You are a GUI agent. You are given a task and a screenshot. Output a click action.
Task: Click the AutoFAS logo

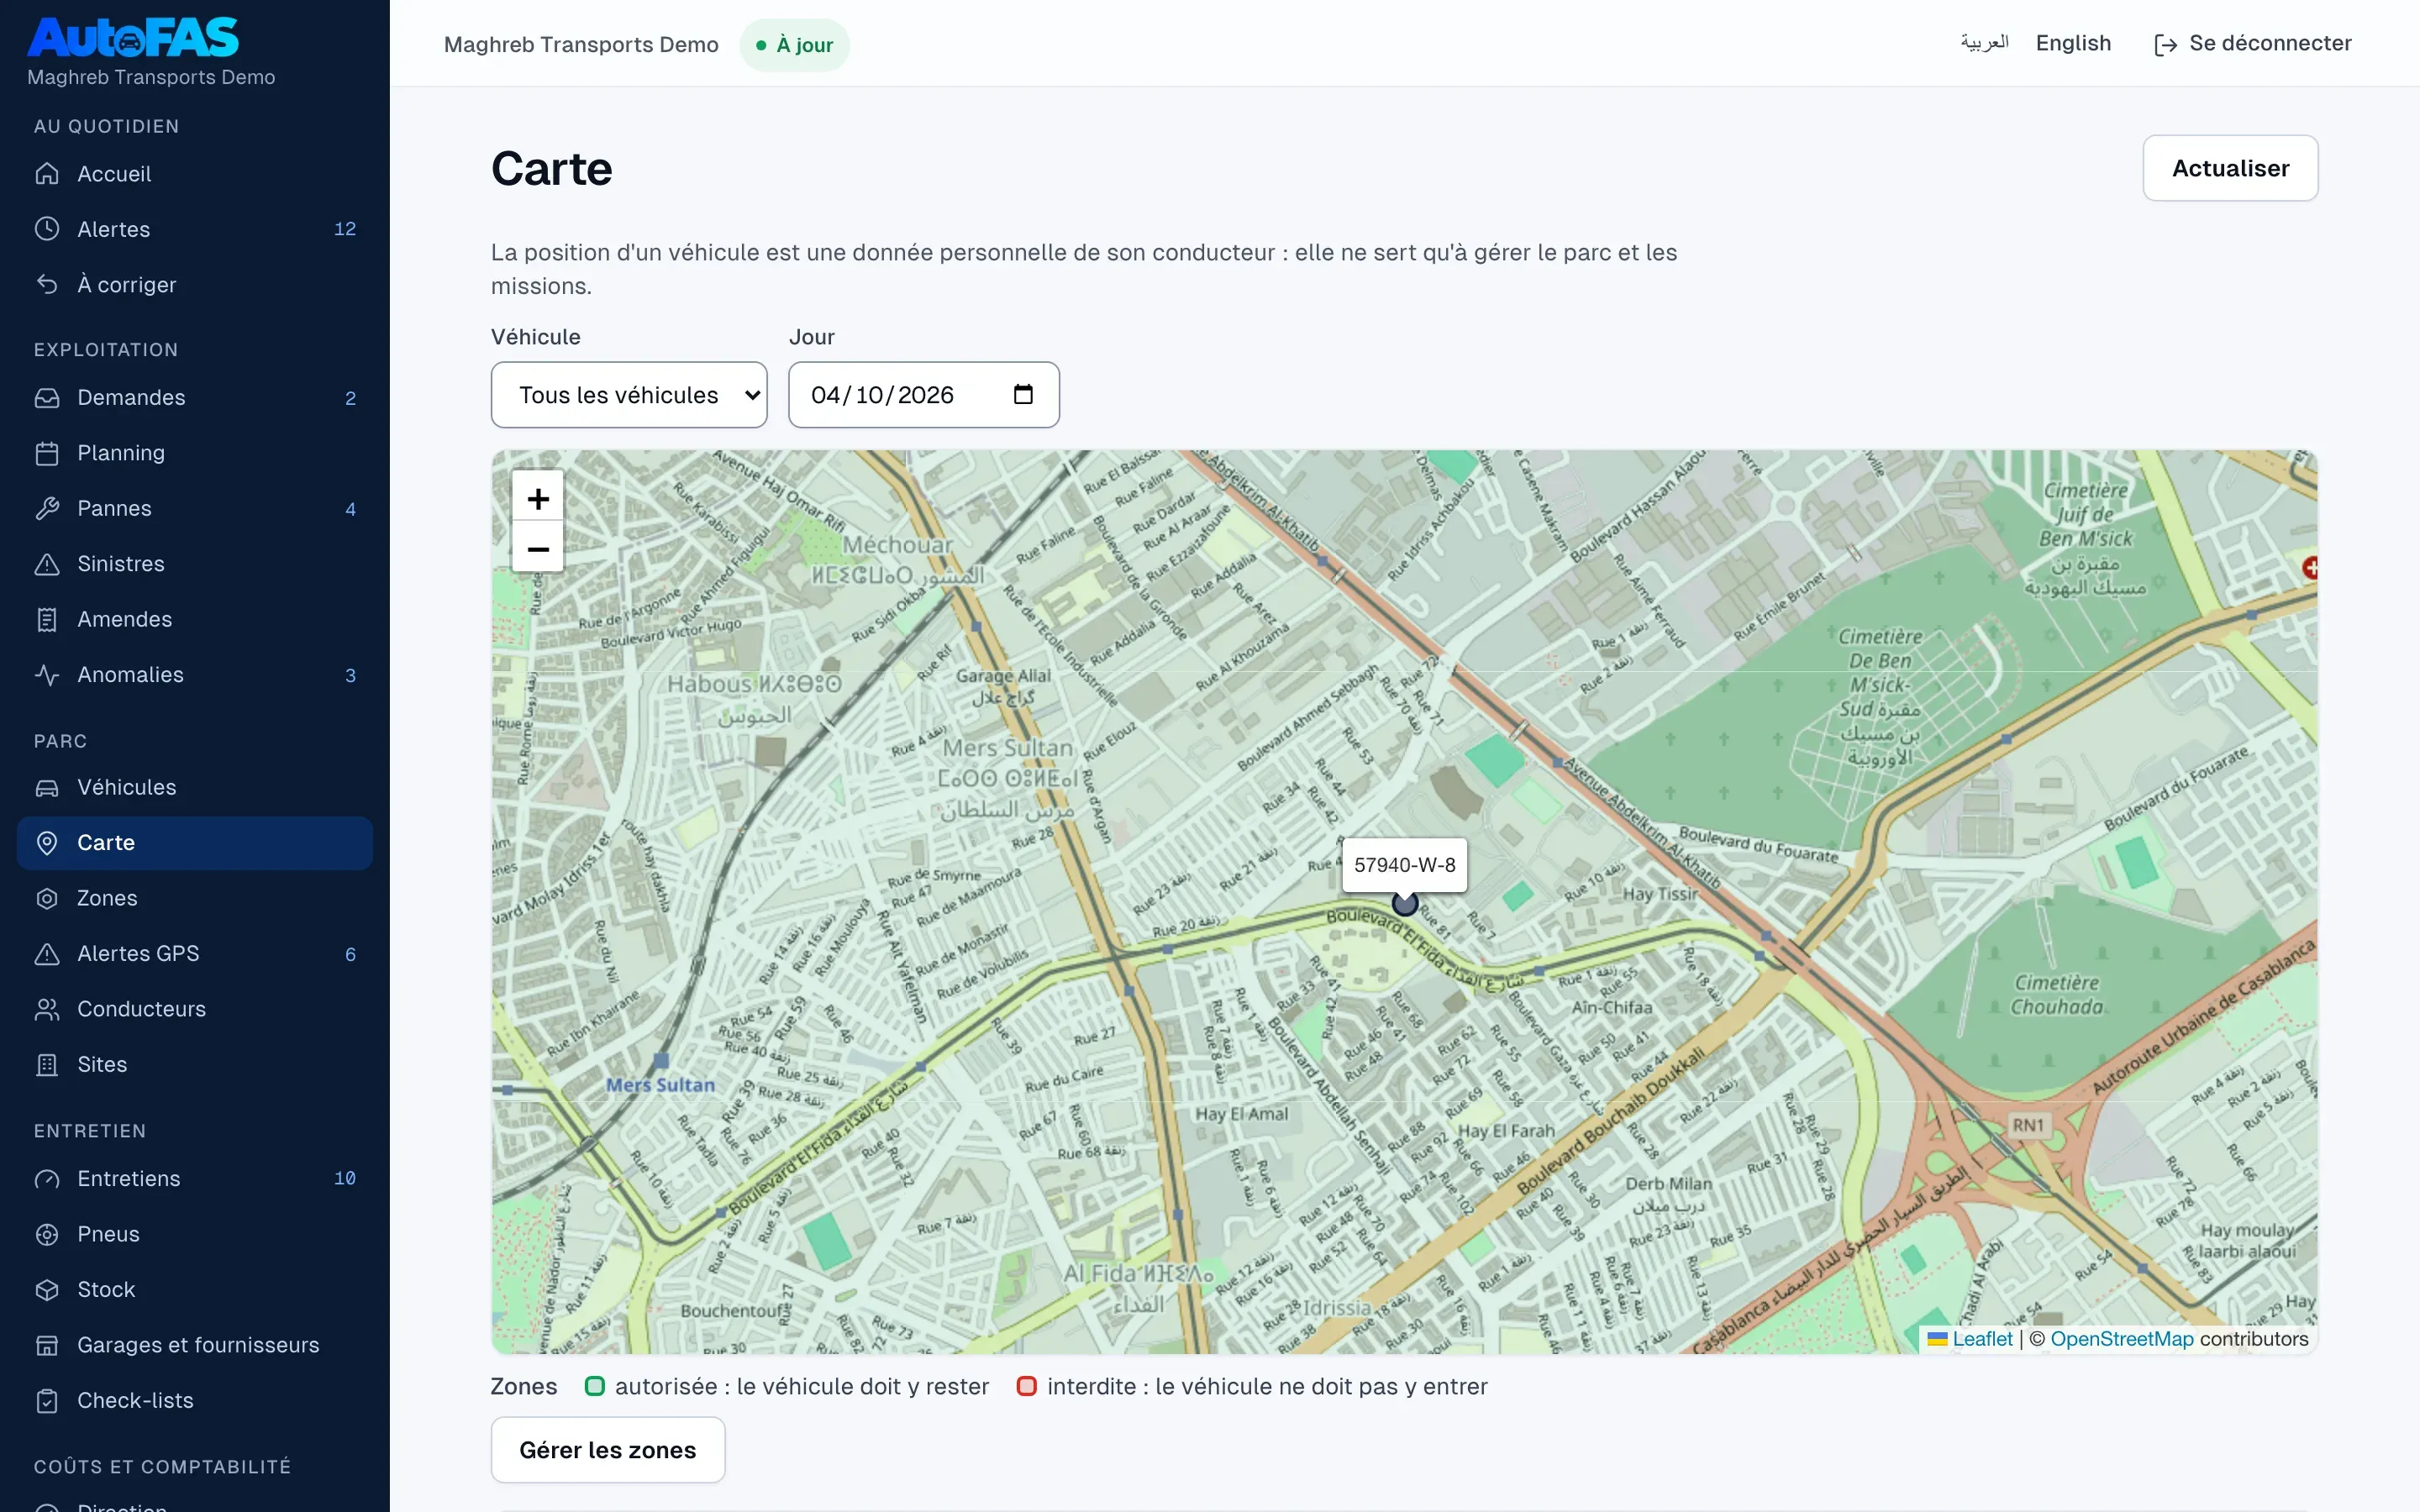click(133, 38)
